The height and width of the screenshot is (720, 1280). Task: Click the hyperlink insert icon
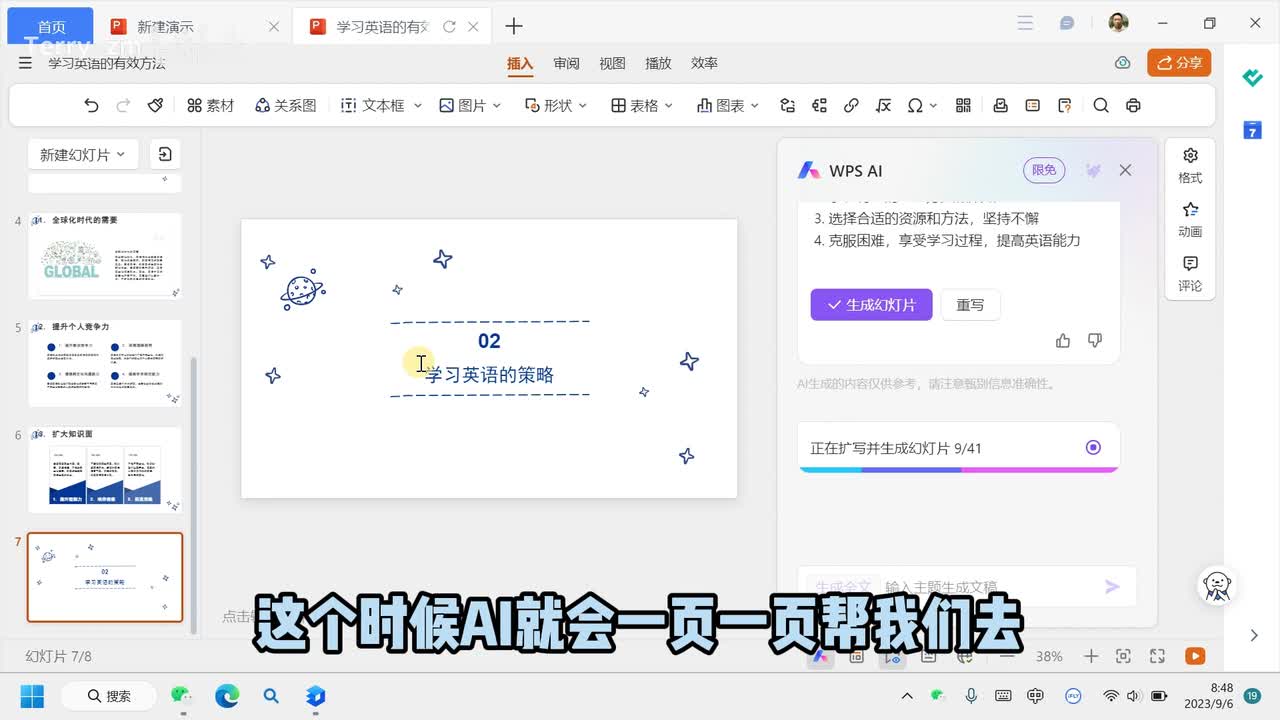click(851, 105)
